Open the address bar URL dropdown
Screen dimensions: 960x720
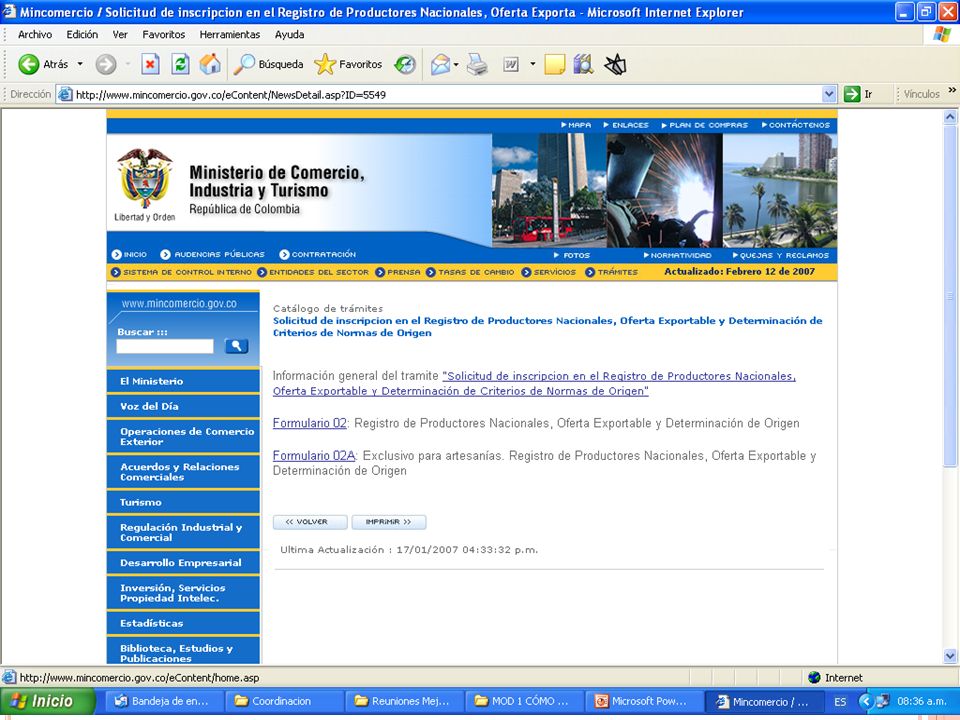coord(829,94)
